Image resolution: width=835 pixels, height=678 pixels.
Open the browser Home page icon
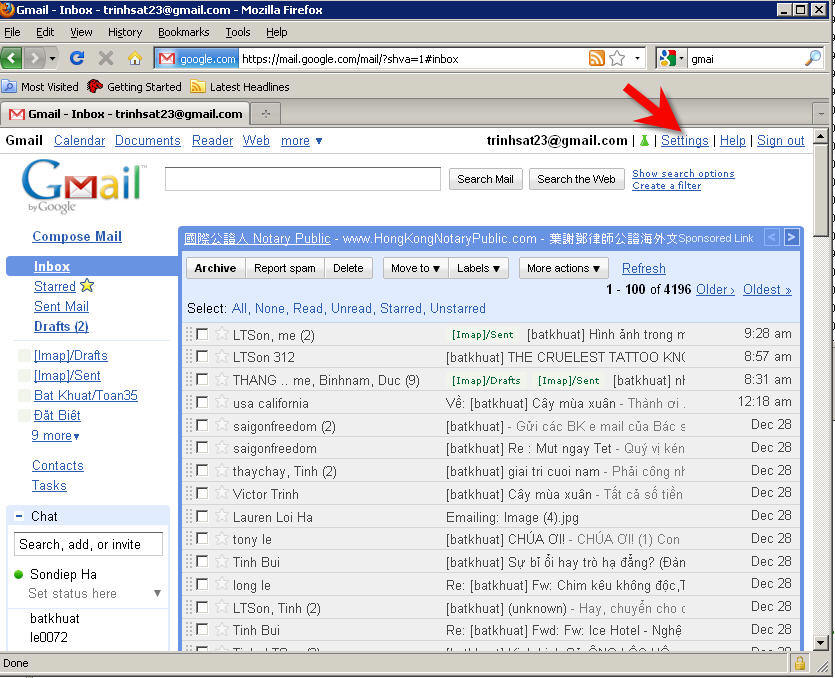tap(135, 58)
